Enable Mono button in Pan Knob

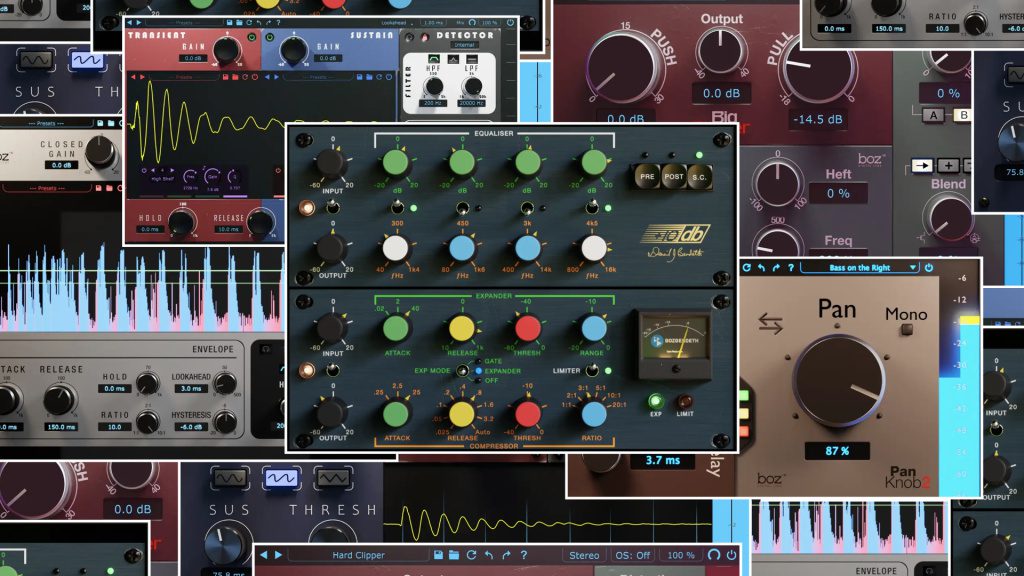coord(906,330)
